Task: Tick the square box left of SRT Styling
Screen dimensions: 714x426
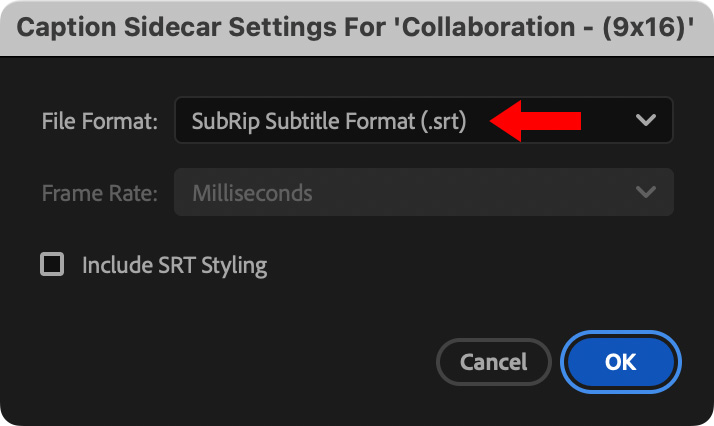Action: click(51, 265)
